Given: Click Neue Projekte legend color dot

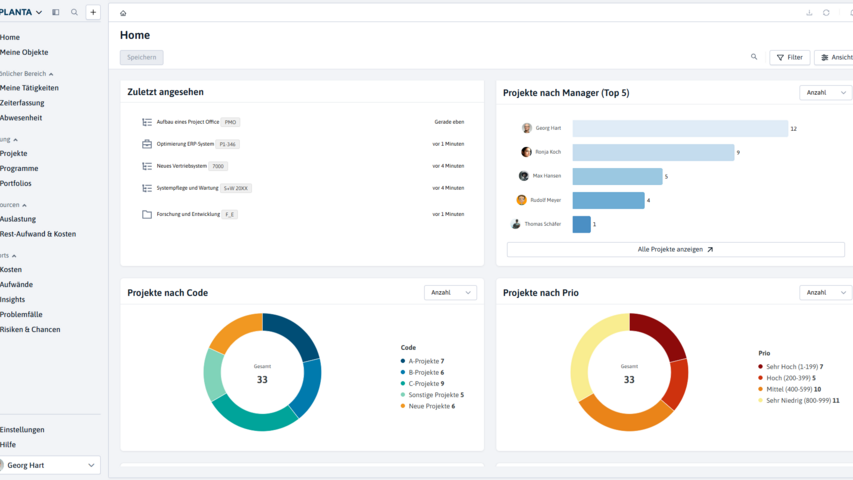Looking at the screenshot, I should click(403, 406).
